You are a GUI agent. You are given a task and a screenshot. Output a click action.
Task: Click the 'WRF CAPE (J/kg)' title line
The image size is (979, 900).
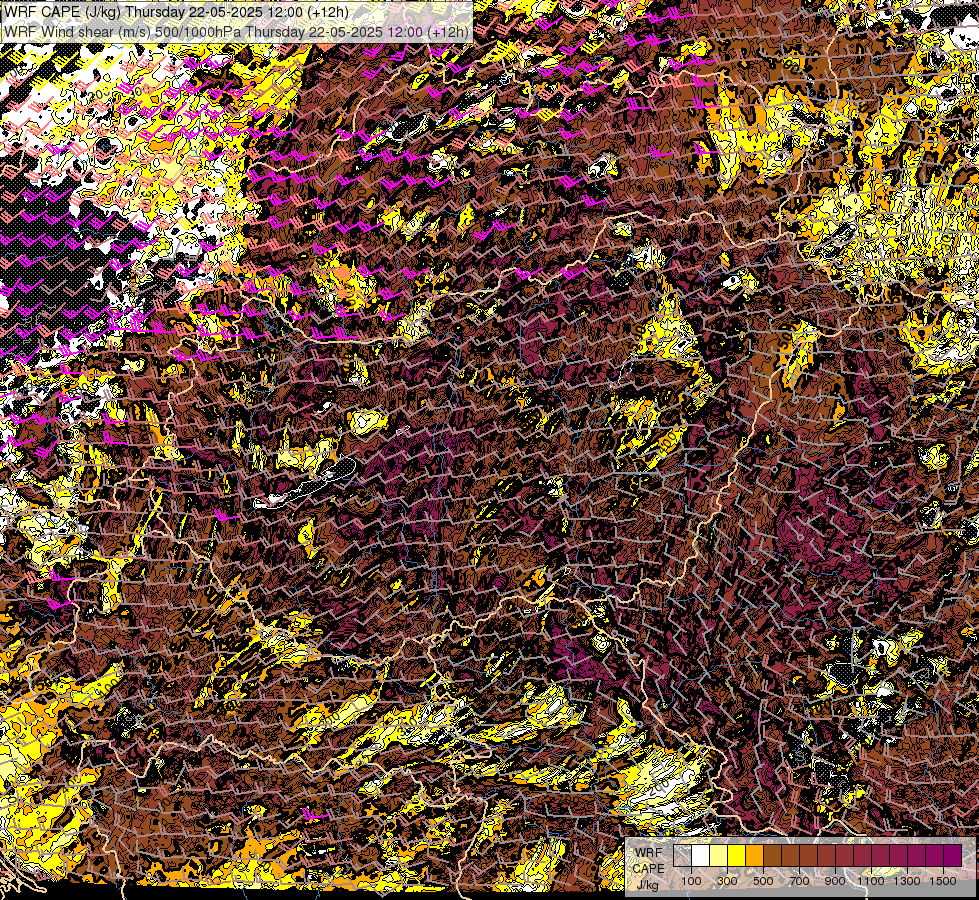point(176,12)
